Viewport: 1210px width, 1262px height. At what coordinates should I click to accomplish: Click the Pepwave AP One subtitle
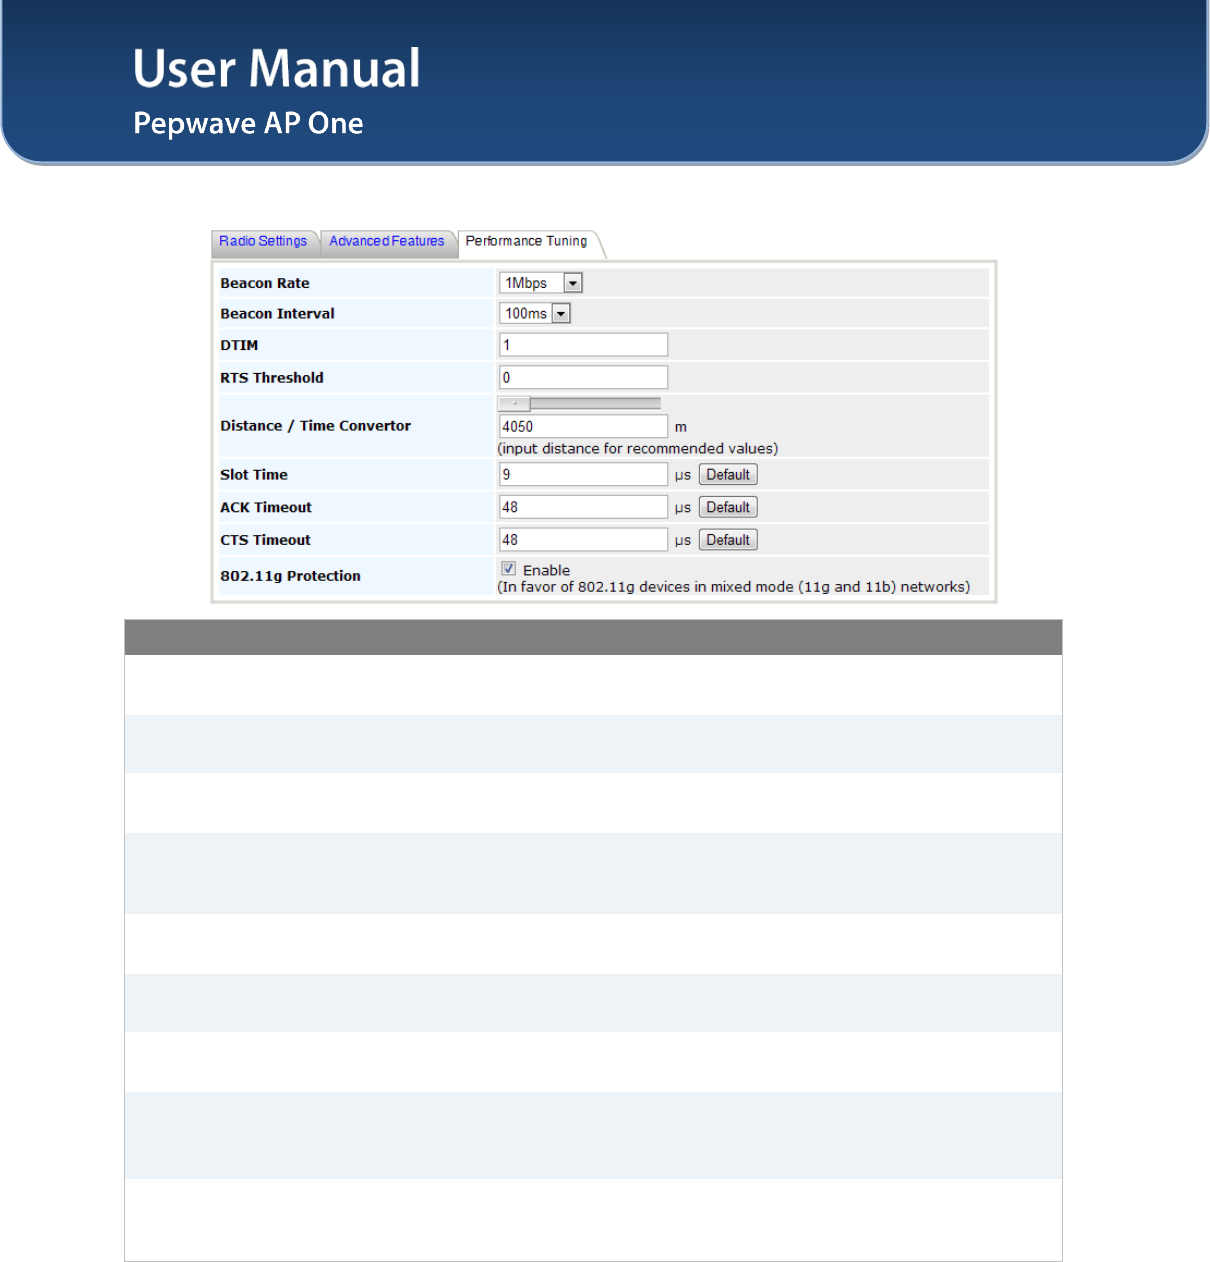click(248, 123)
